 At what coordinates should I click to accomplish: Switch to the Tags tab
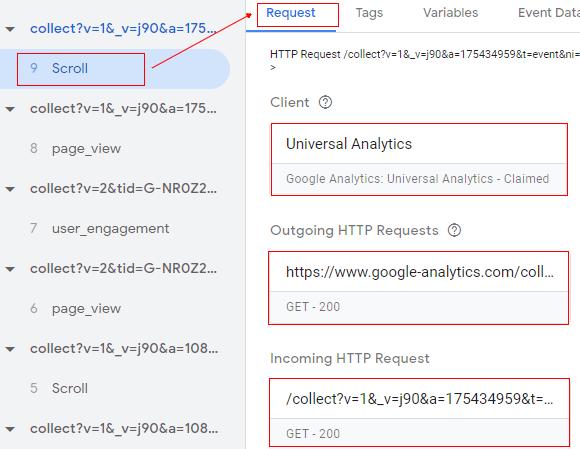pos(369,13)
